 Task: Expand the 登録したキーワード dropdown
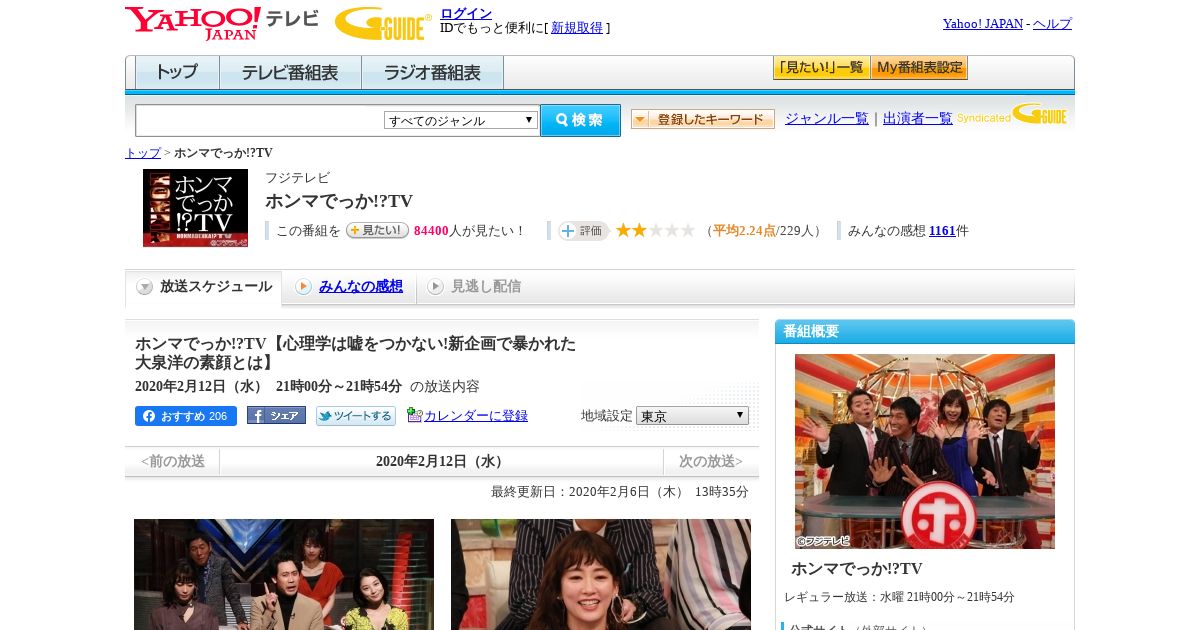pos(703,119)
